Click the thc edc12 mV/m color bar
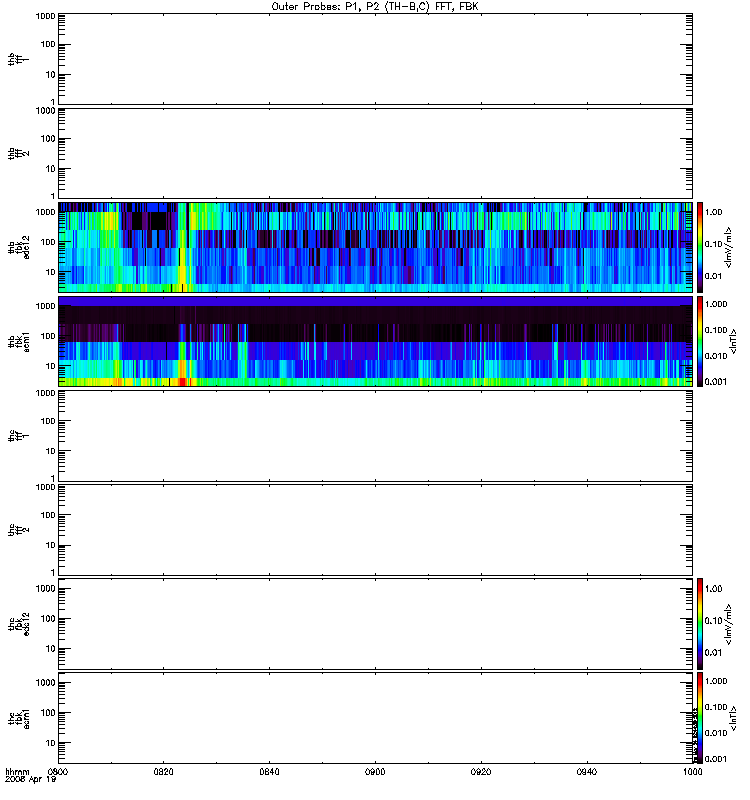 point(700,624)
